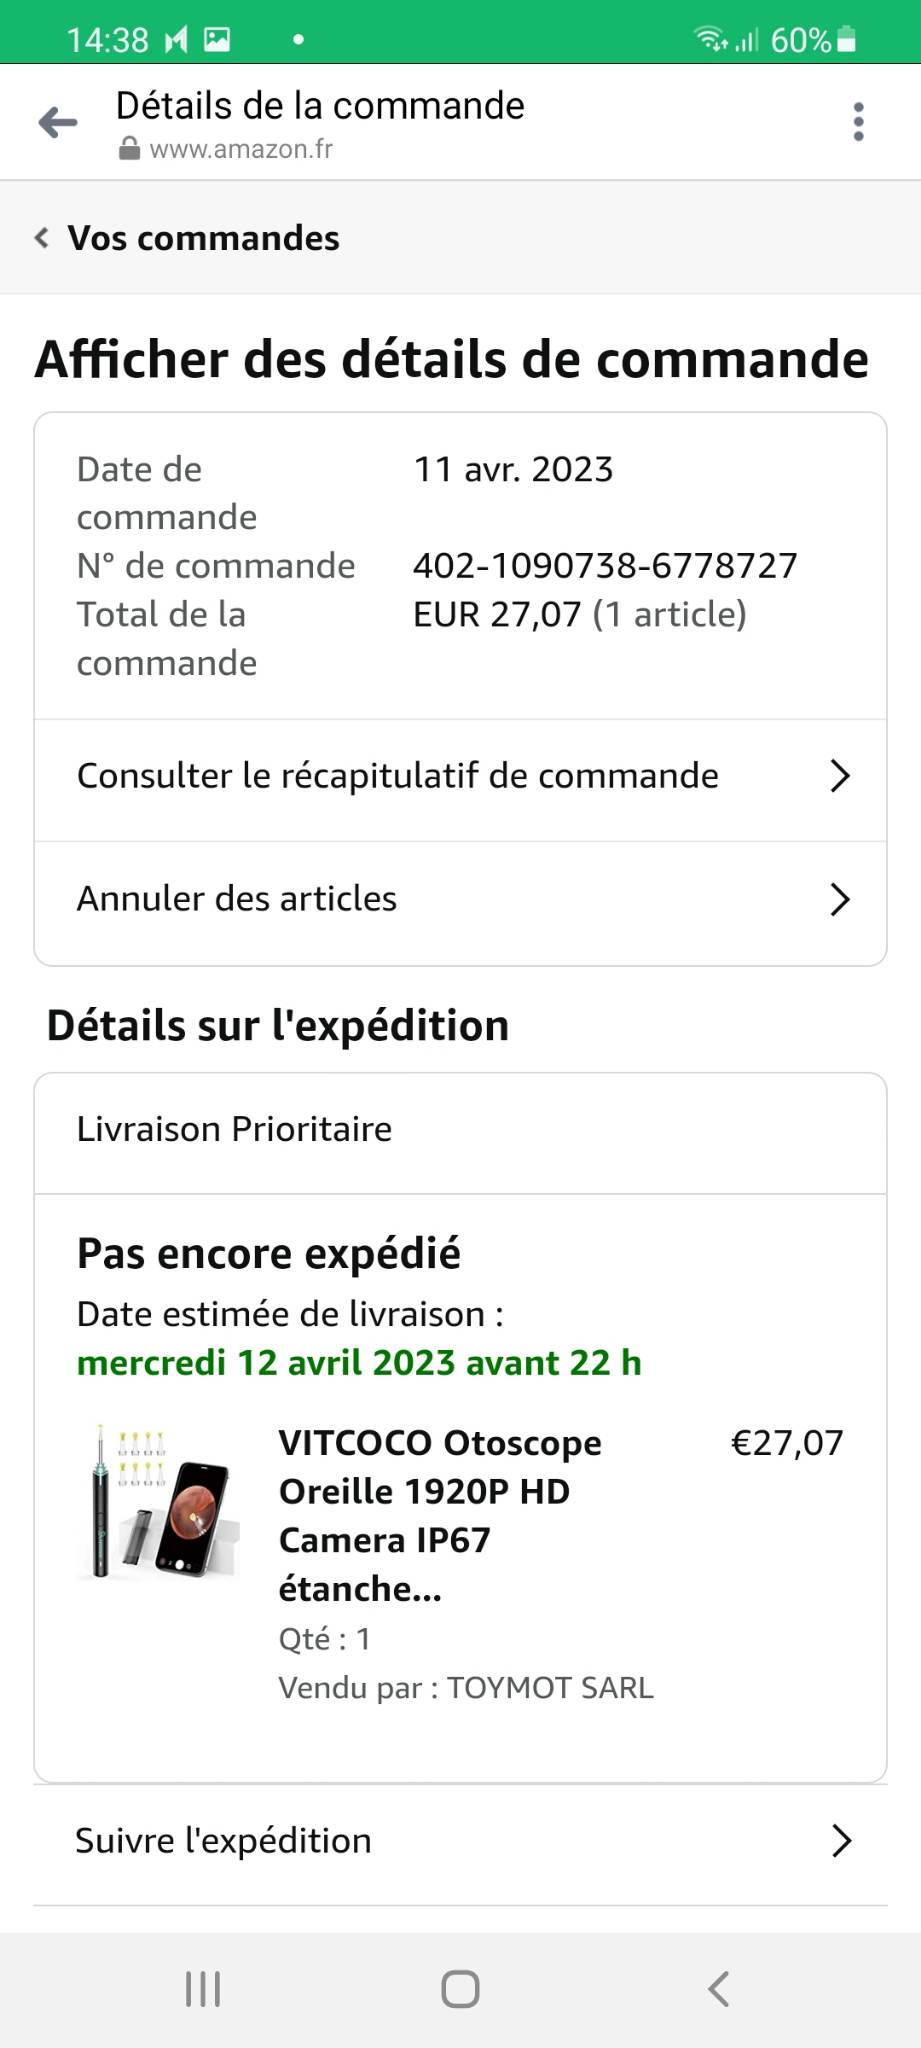921x2048 pixels.
Task: Tap the battery indicator in the status bar
Action: [x=846, y=40]
